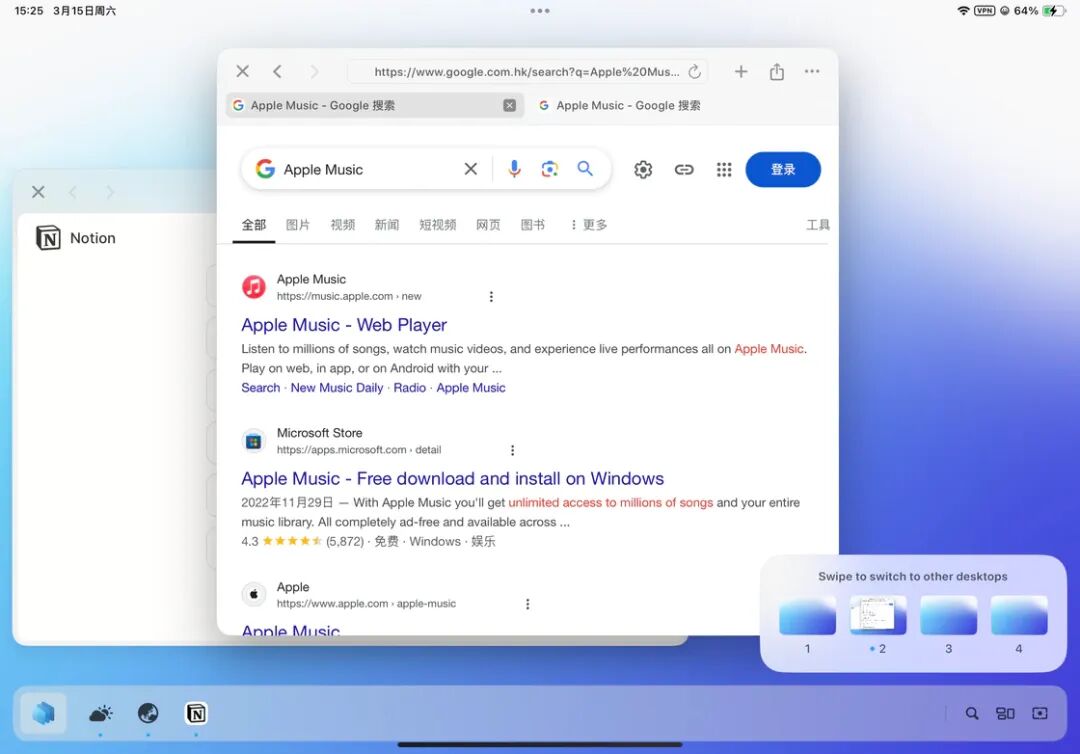Open the 工具 search tools

point(818,225)
